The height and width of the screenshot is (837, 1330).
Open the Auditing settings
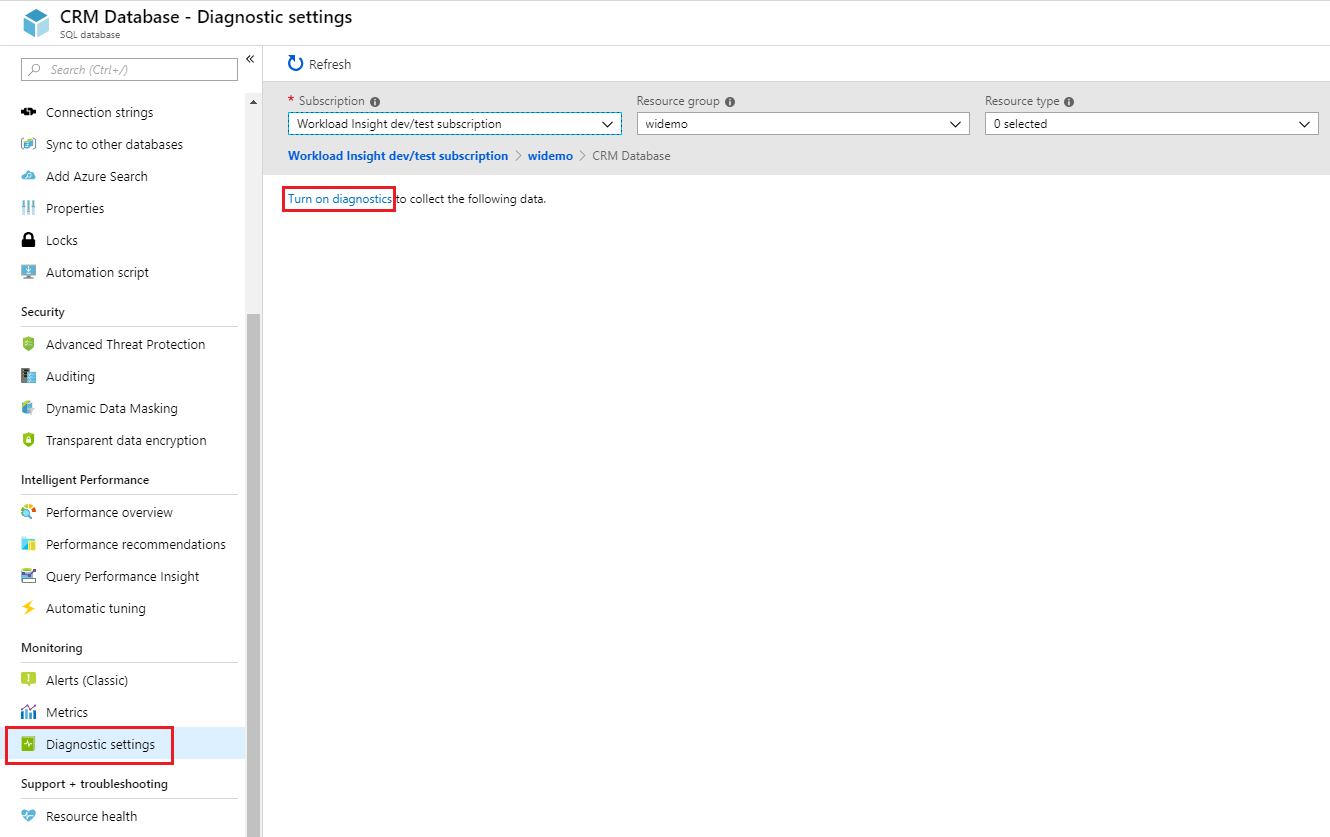pyautogui.click(x=68, y=375)
